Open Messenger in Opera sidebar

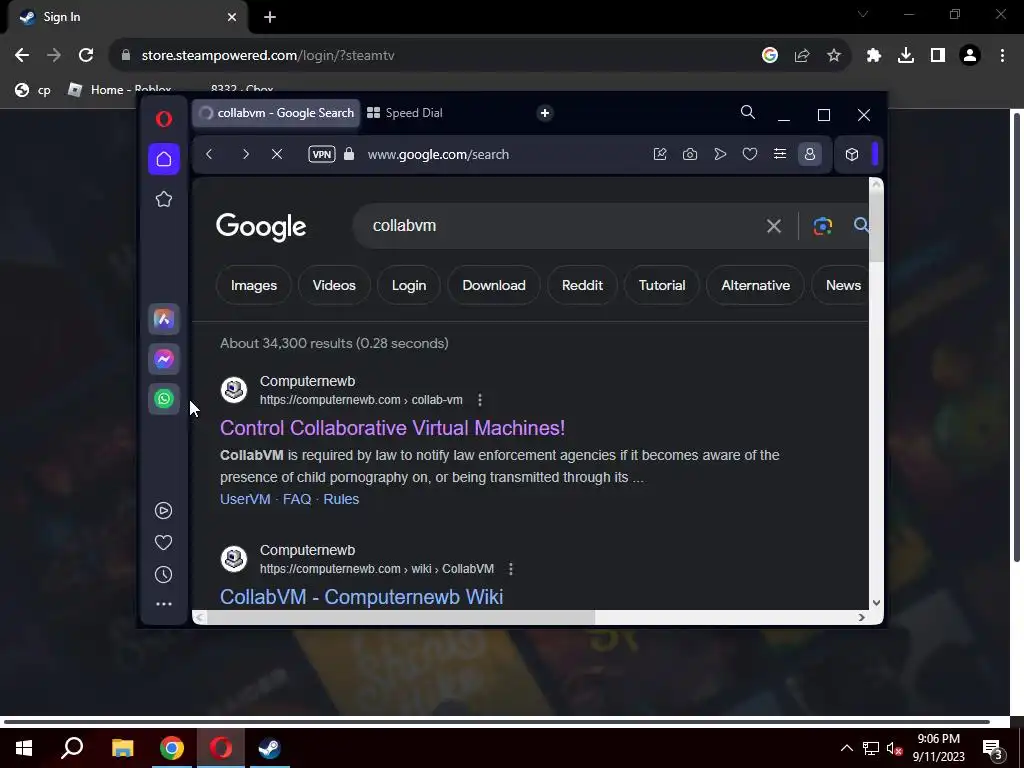pos(164,359)
